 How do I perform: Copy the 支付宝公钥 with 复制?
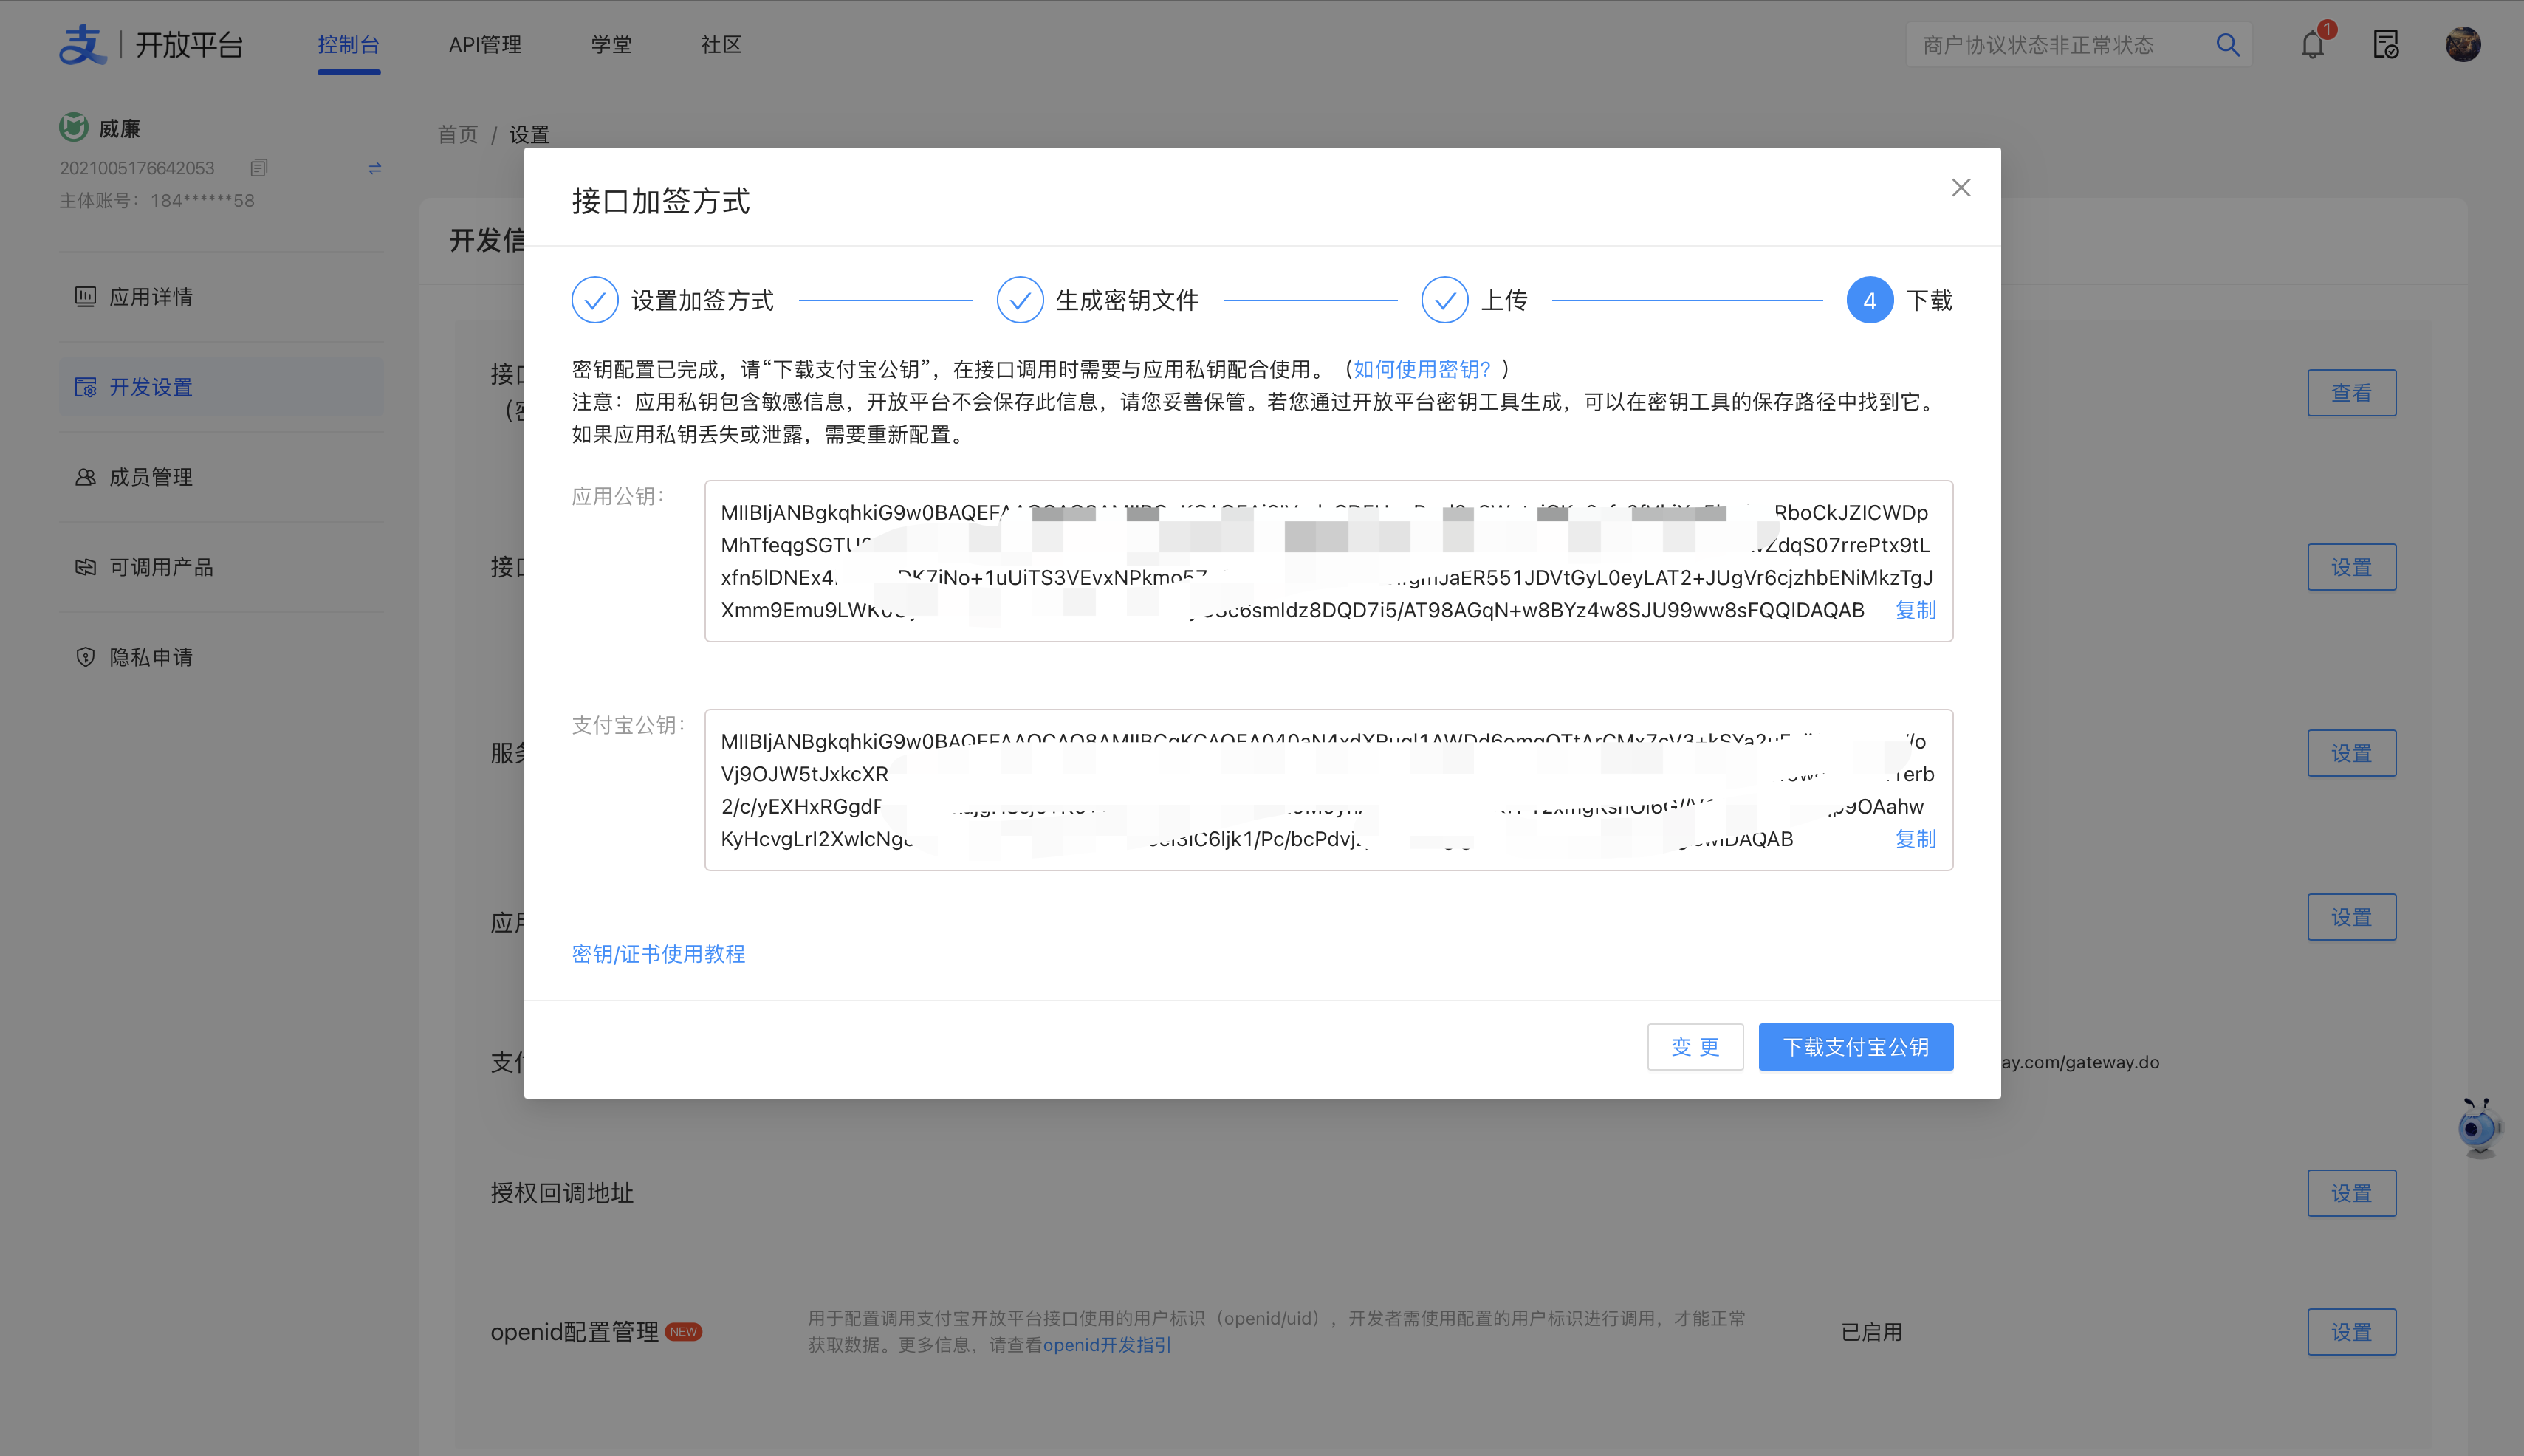click(x=1915, y=839)
